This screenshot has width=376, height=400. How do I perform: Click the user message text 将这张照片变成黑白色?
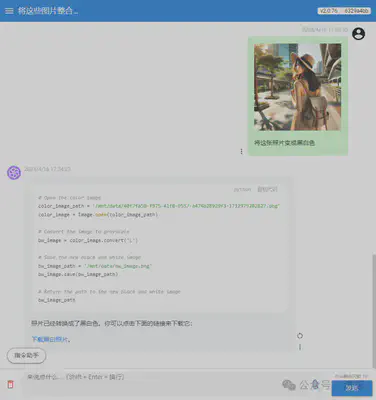tap(284, 143)
